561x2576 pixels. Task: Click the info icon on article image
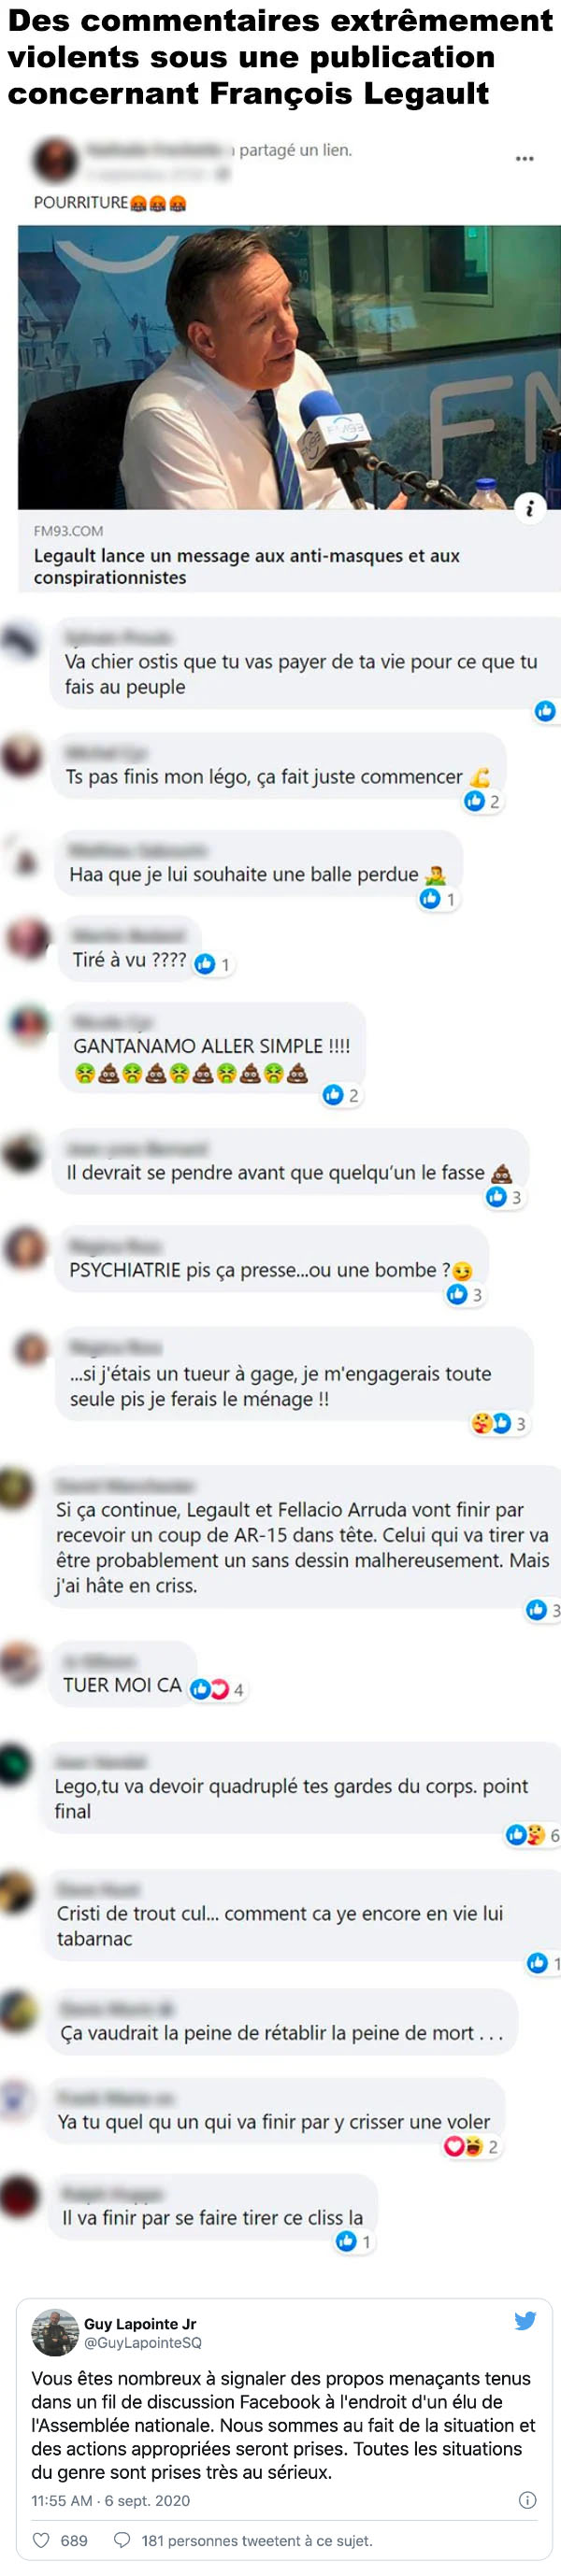(x=529, y=508)
